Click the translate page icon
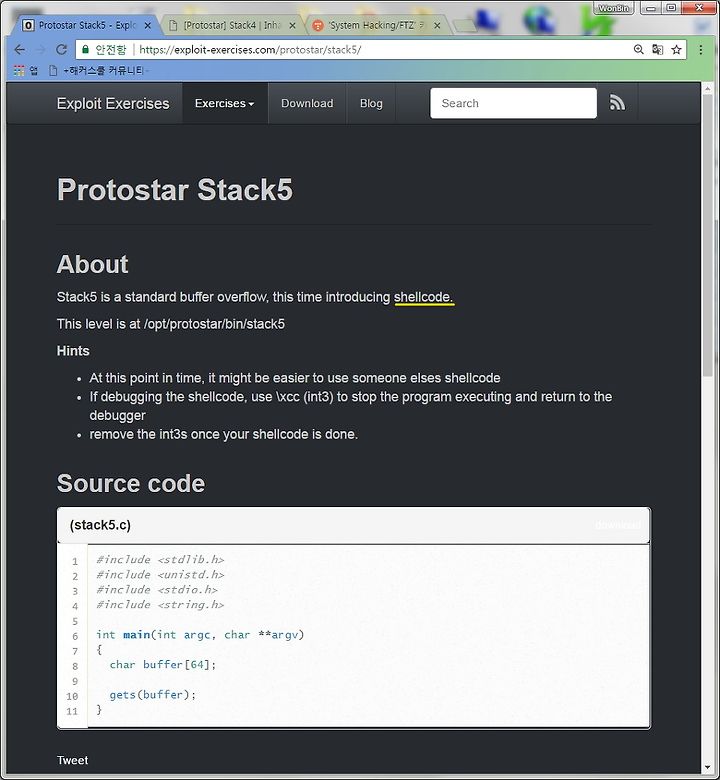Image resolution: width=720 pixels, height=780 pixels. [657, 49]
